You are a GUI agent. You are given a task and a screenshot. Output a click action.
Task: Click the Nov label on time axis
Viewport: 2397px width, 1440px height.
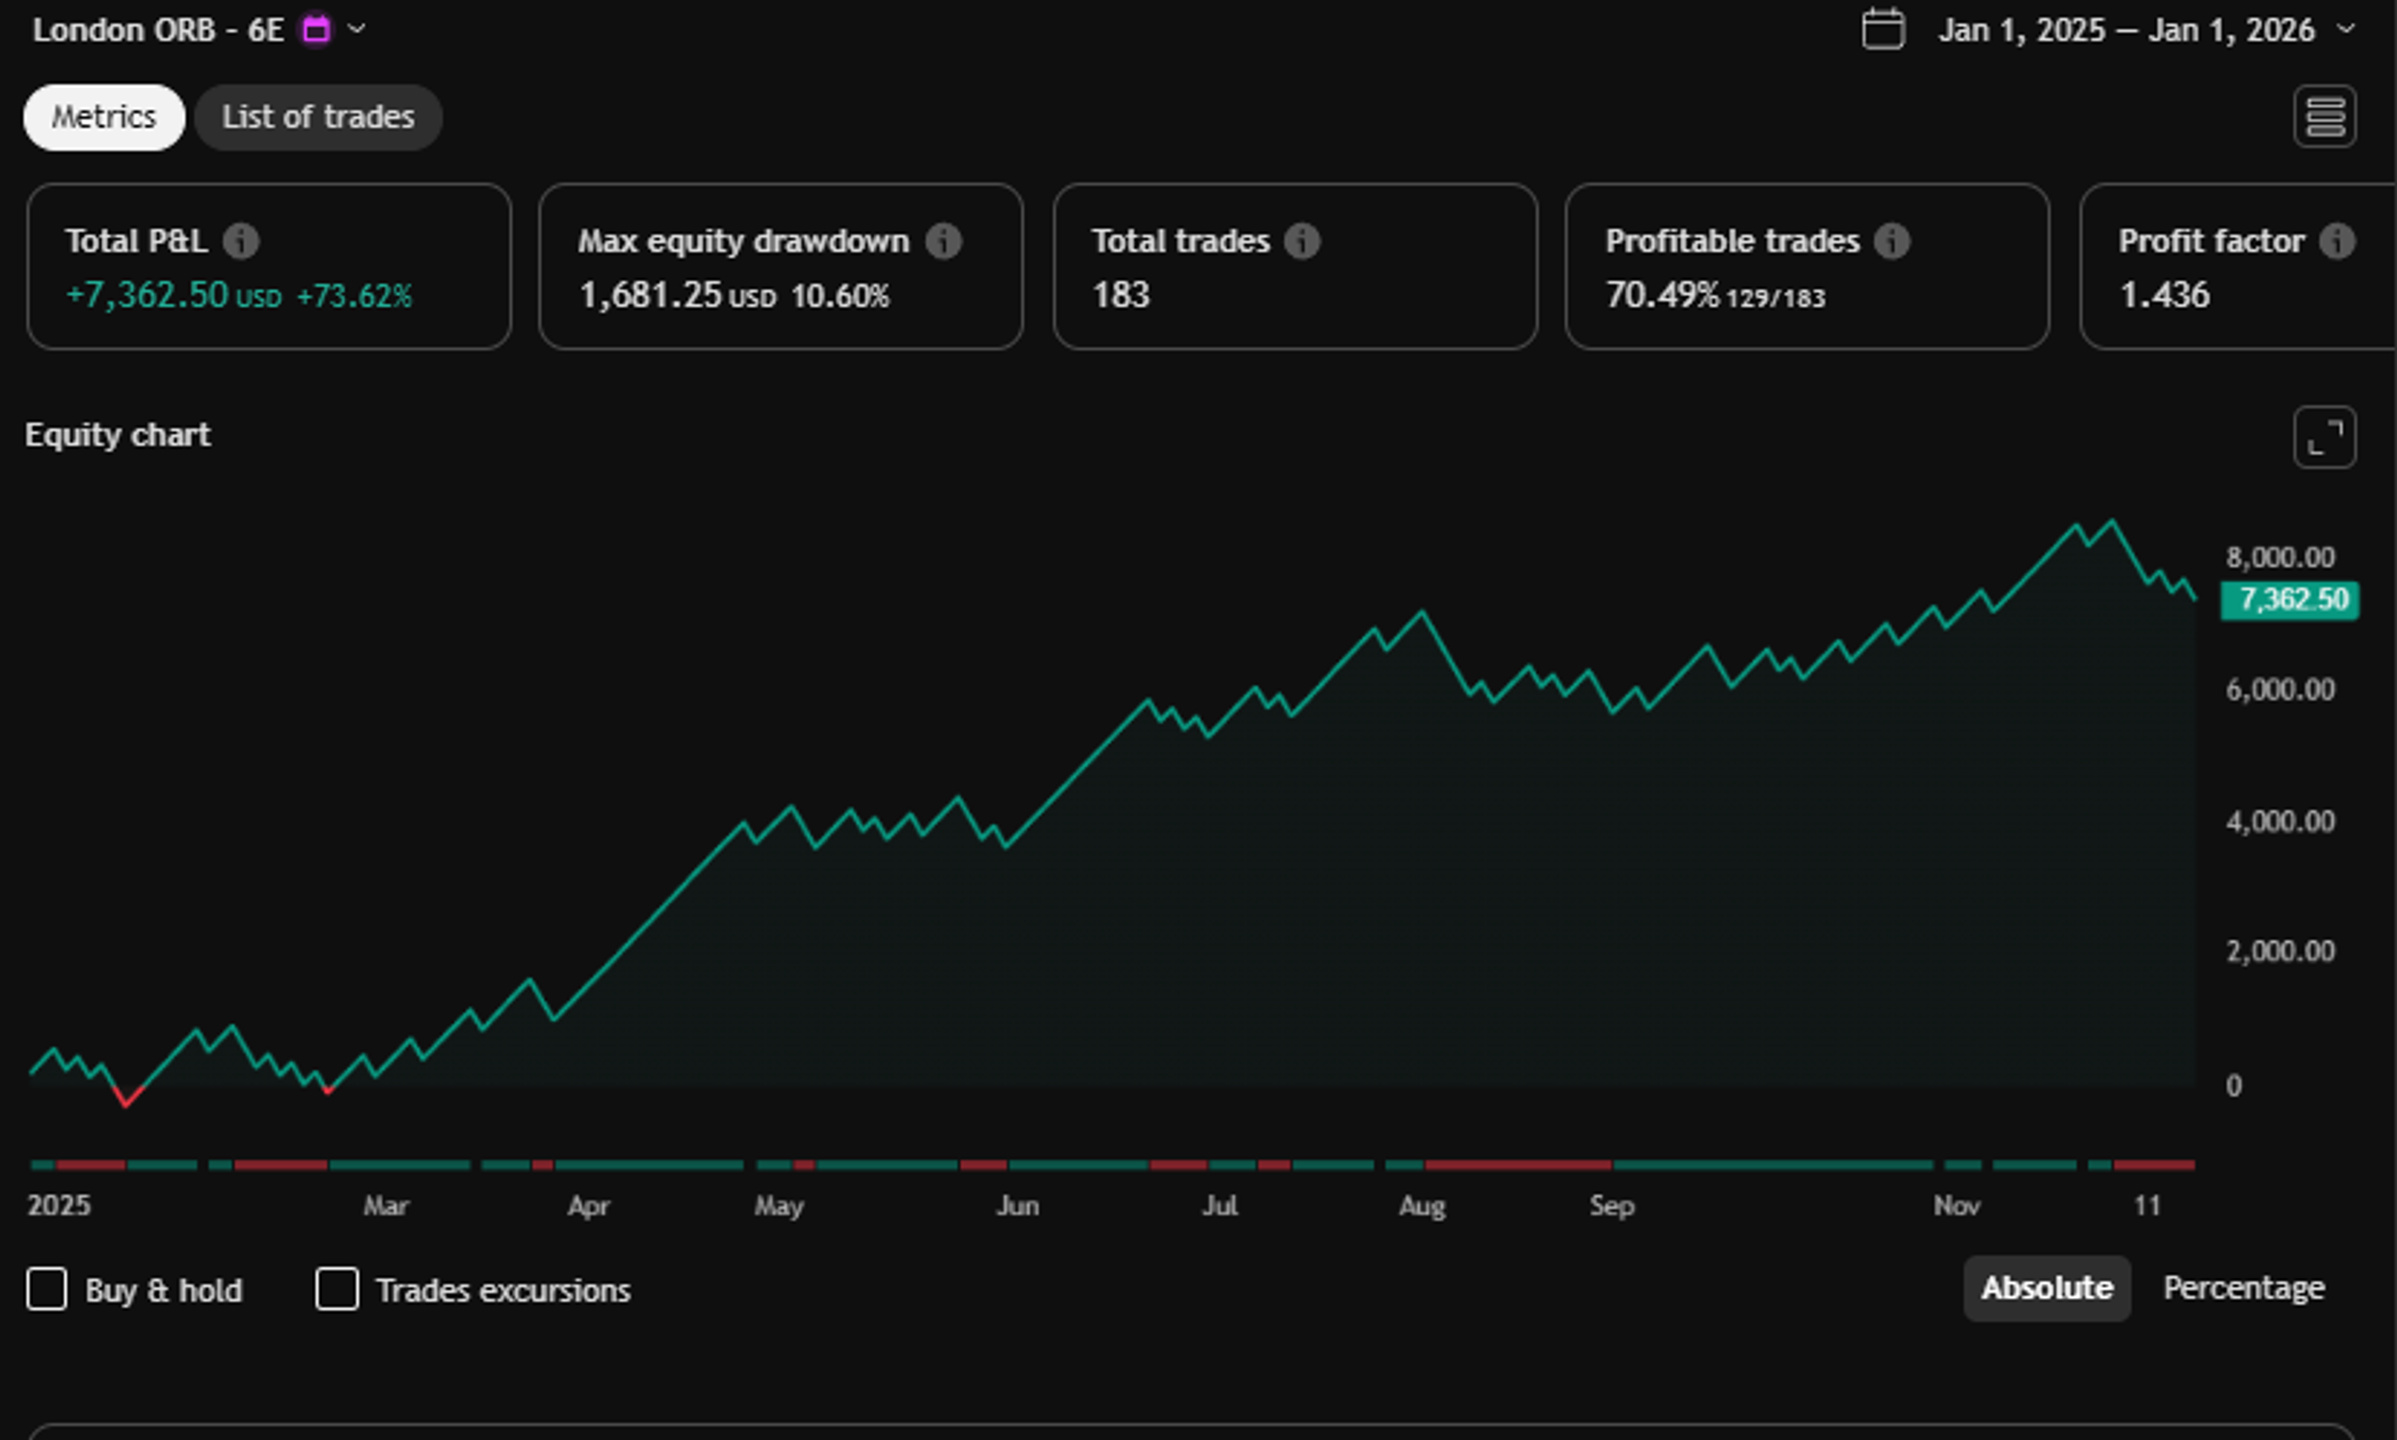[x=1956, y=1205]
